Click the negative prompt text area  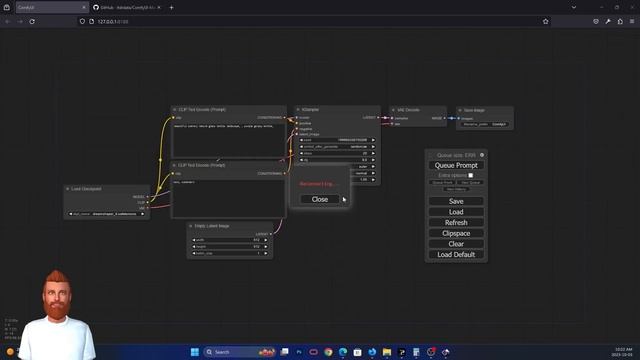click(229, 198)
